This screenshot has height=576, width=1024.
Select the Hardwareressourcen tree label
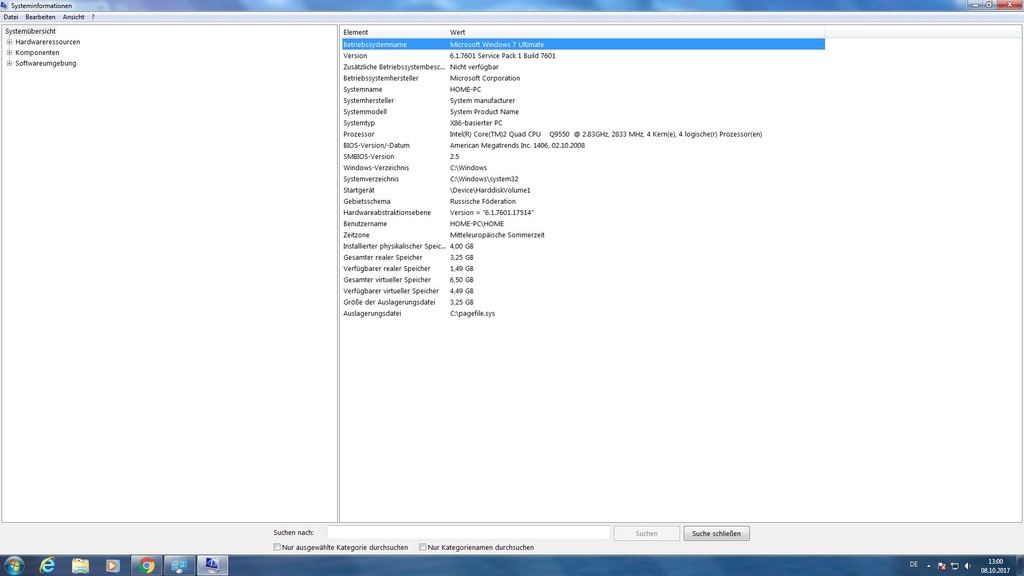[48, 42]
